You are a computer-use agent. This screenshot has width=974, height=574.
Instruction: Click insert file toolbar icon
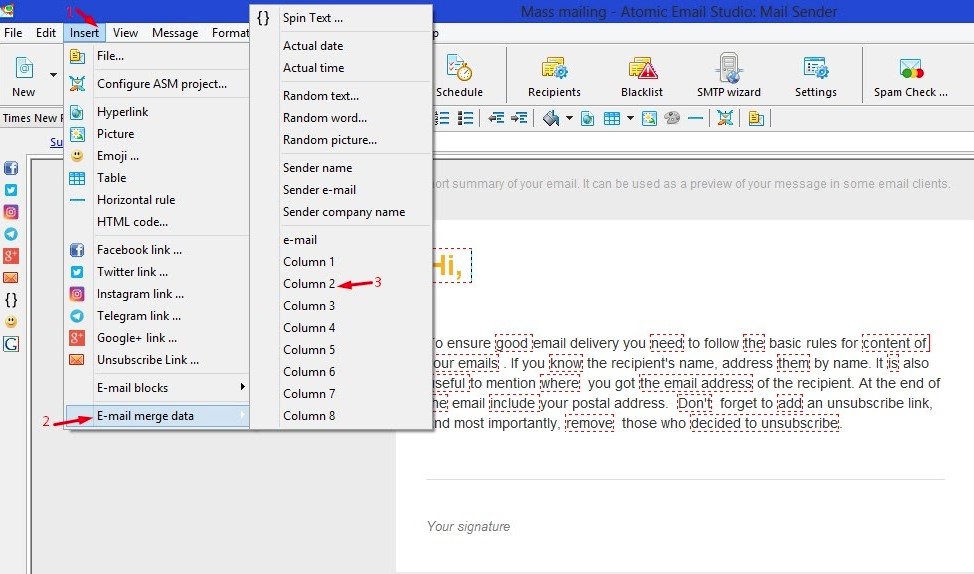(x=756, y=118)
